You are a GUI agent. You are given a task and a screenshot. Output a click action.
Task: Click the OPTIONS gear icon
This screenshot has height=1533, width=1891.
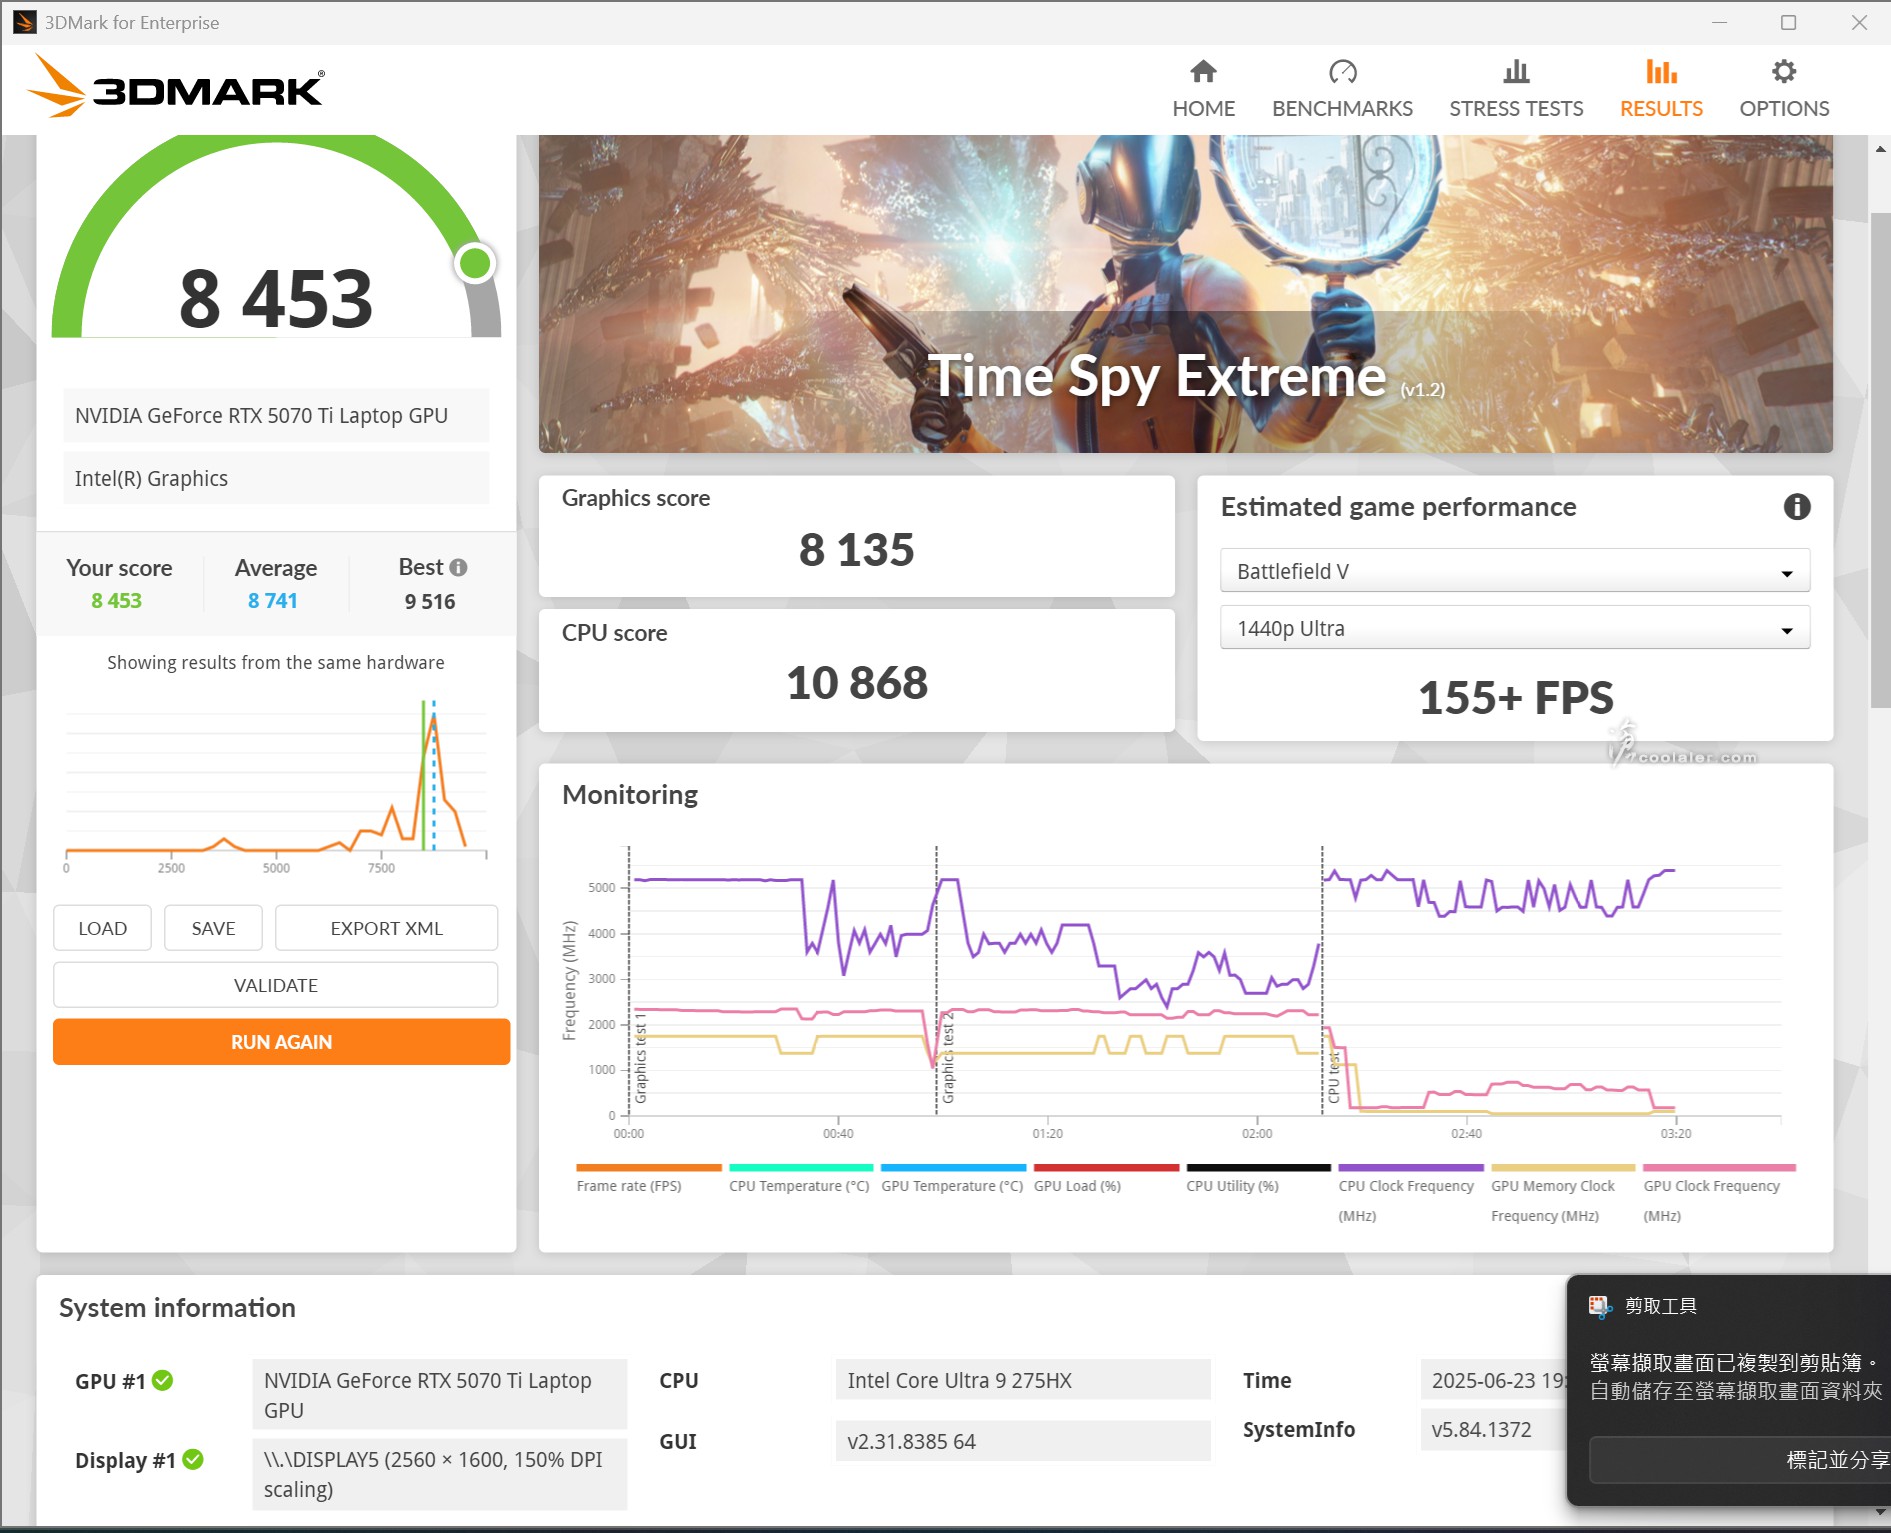(x=1784, y=71)
